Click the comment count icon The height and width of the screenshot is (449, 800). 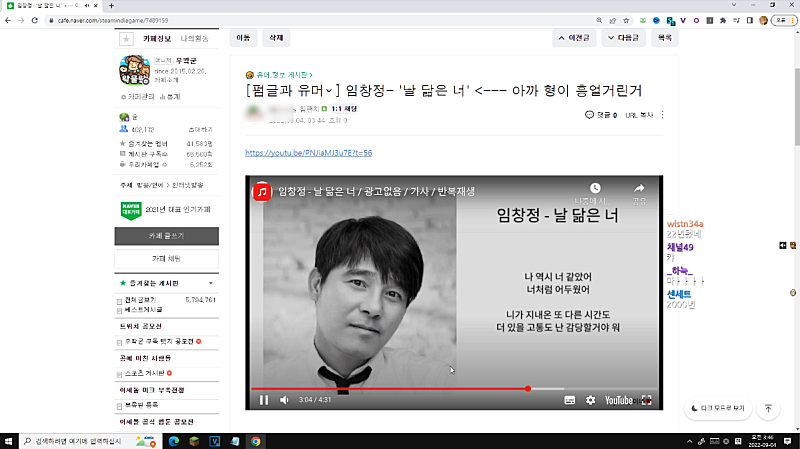click(x=589, y=115)
